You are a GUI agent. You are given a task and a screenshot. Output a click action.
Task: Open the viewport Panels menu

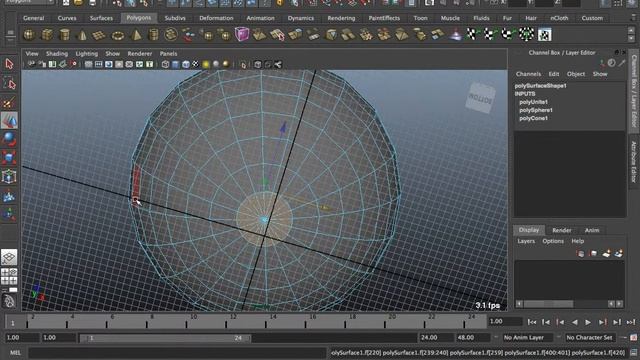(x=168, y=53)
